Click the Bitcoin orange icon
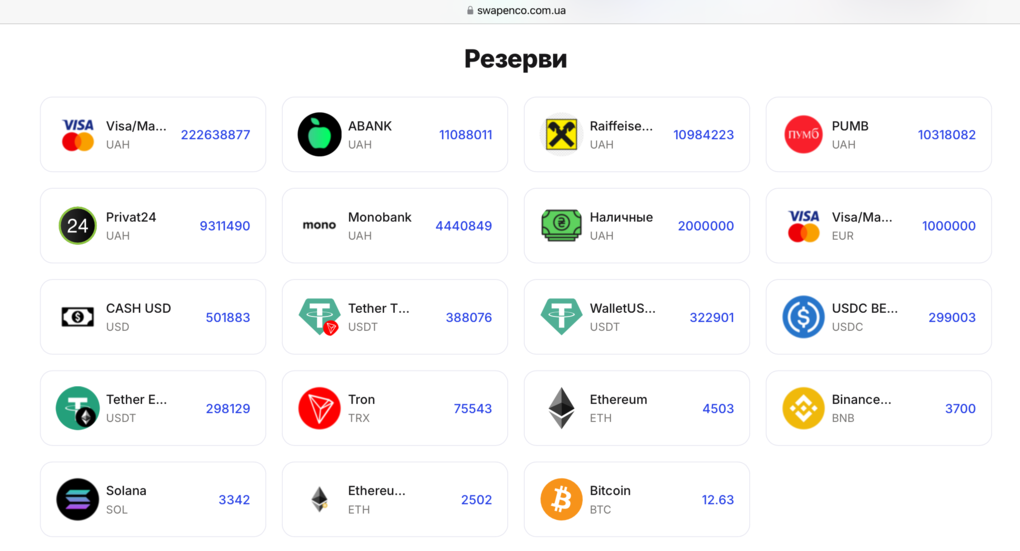 tap(561, 500)
